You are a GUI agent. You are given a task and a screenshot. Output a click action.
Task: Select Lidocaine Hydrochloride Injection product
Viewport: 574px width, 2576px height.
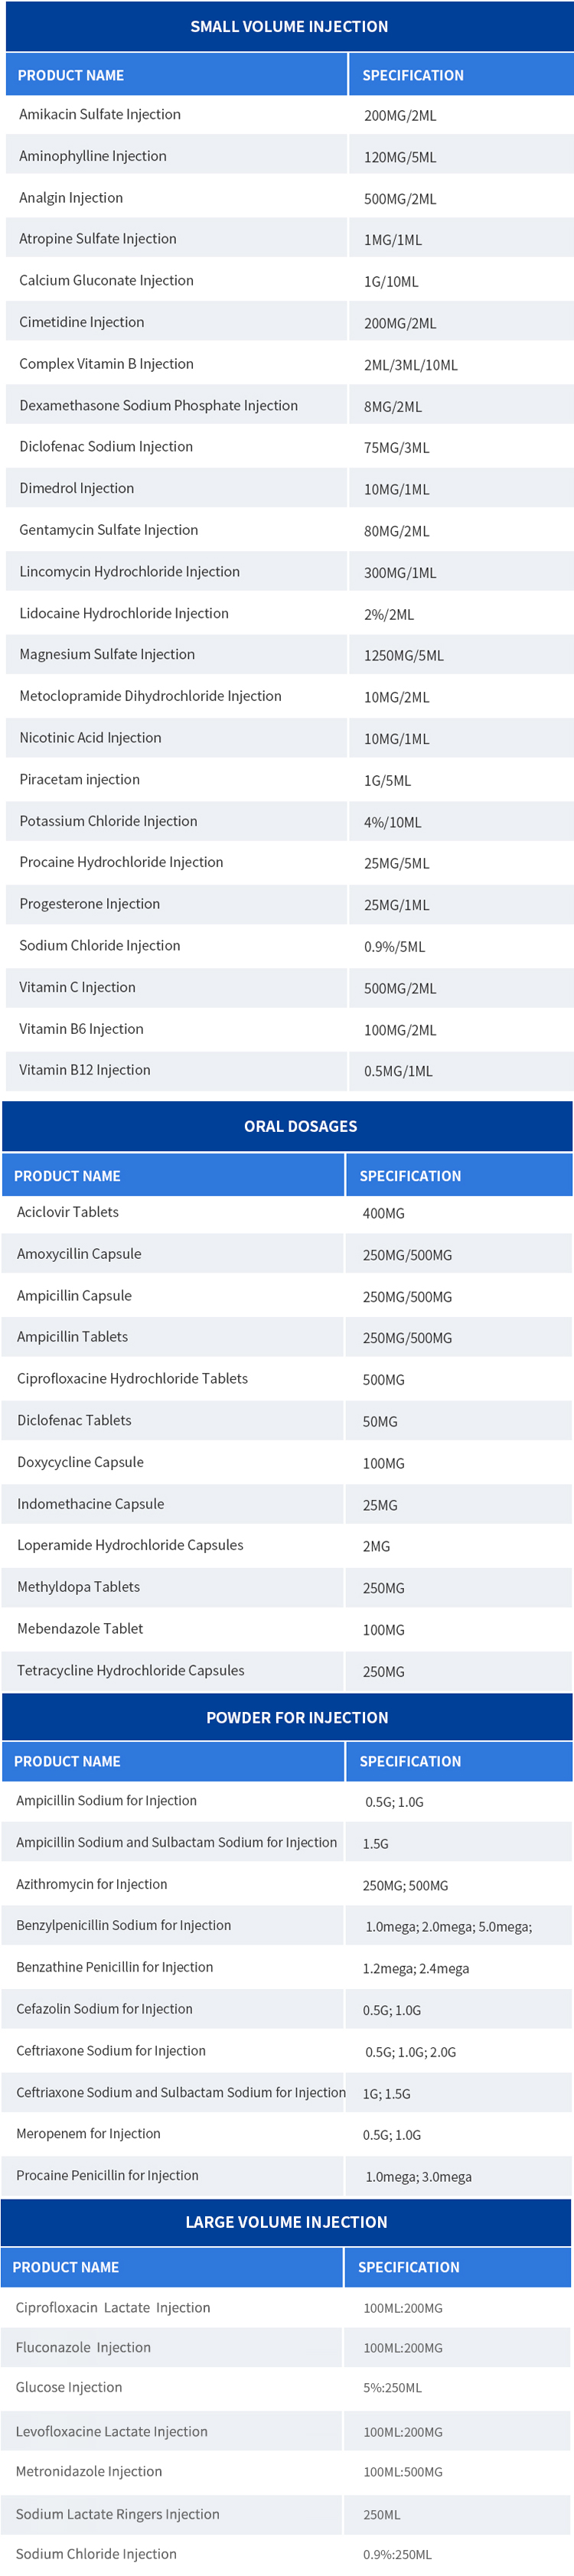coord(124,614)
